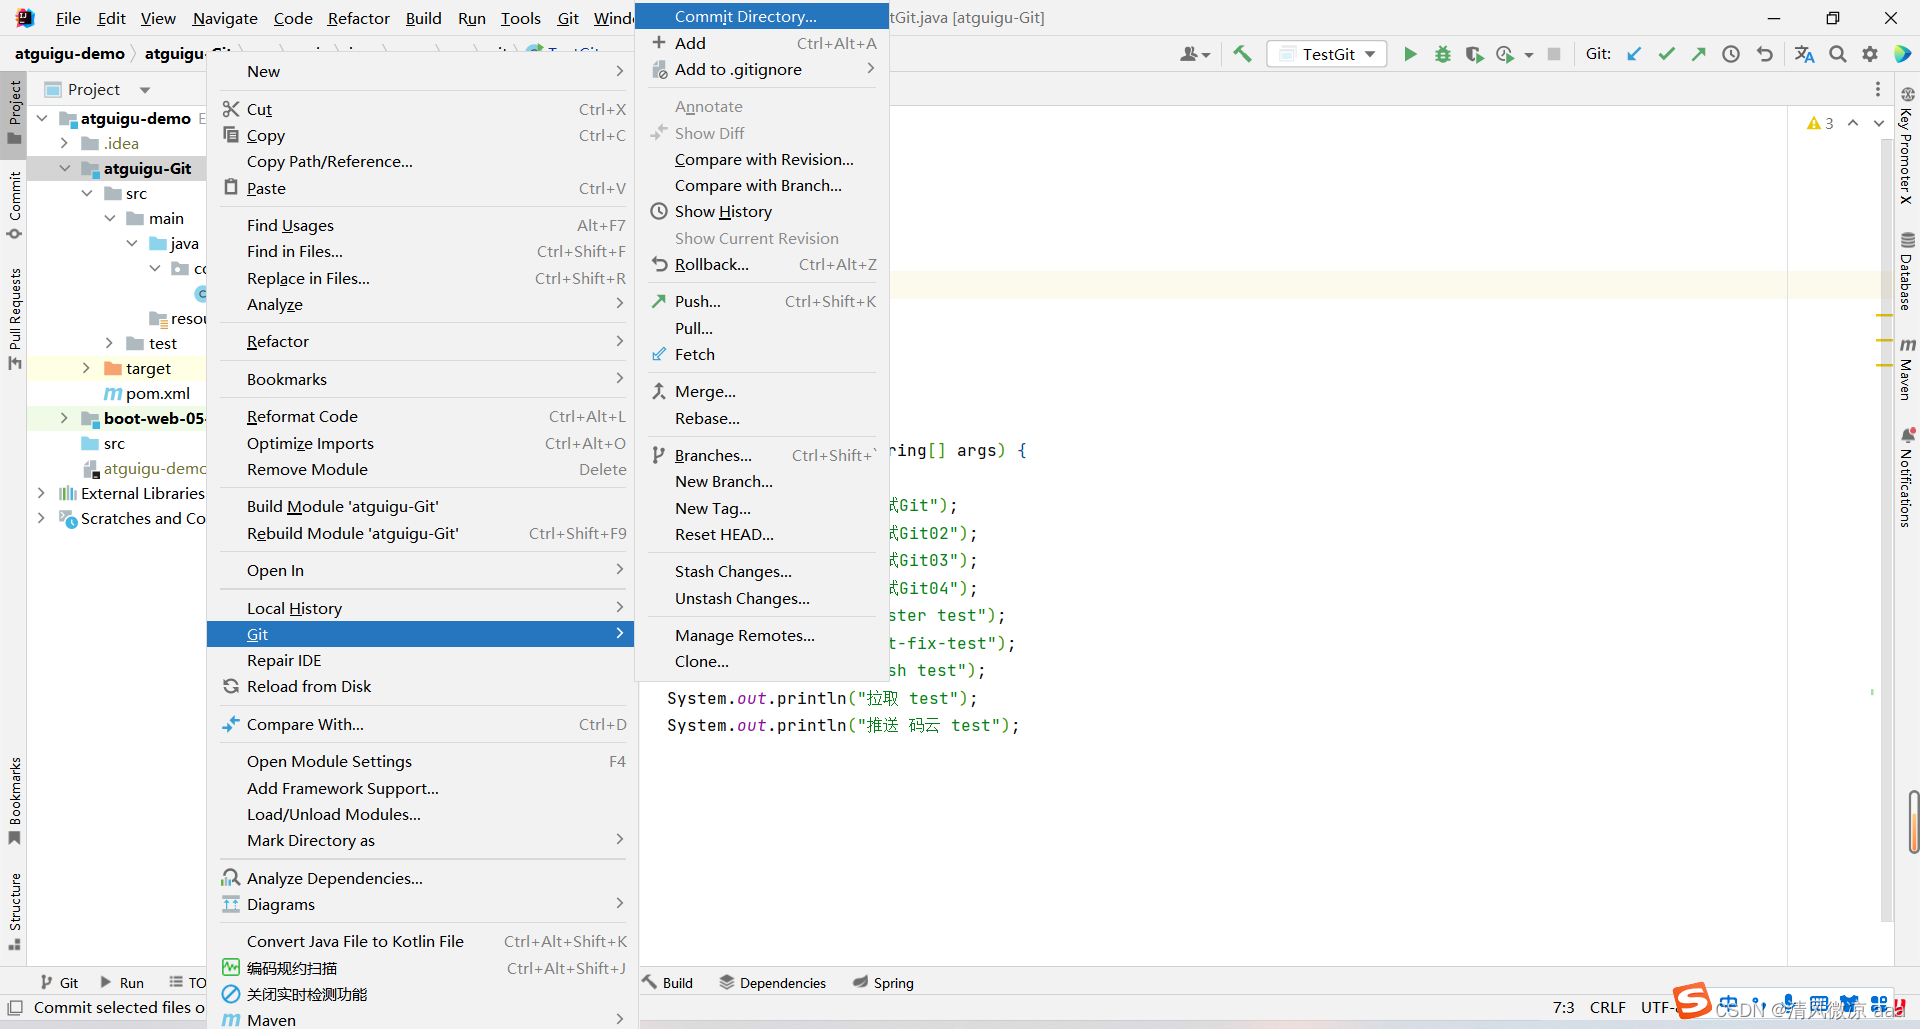Open the Project view dropdown
The height and width of the screenshot is (1029, 1920).
pos(145,90)
